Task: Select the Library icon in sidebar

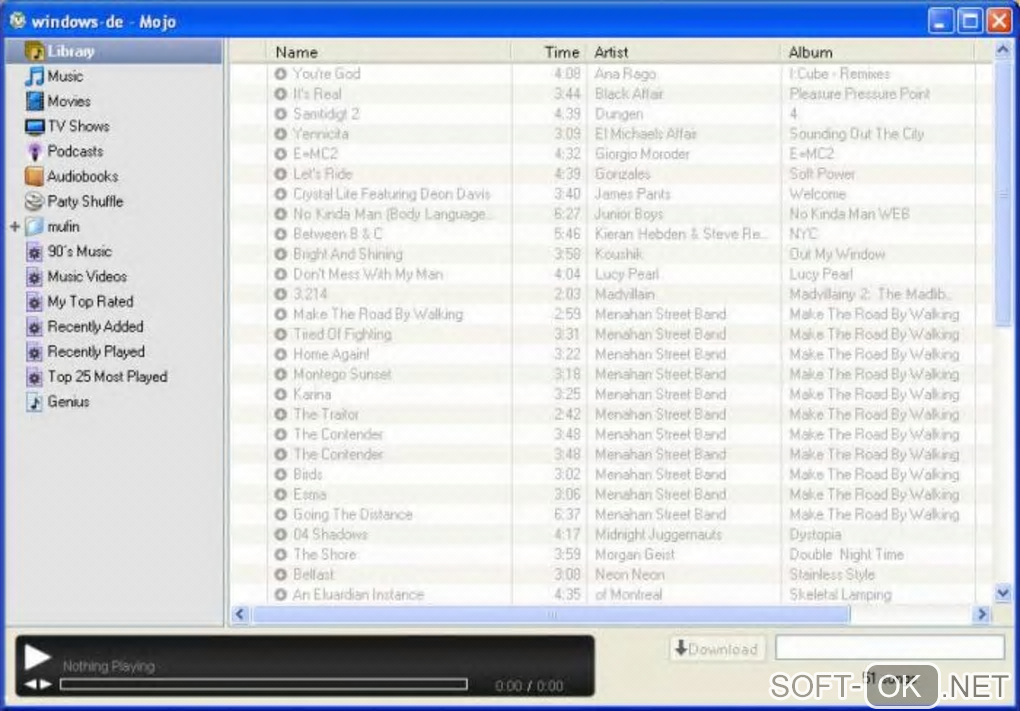Action: click(34, 51)
